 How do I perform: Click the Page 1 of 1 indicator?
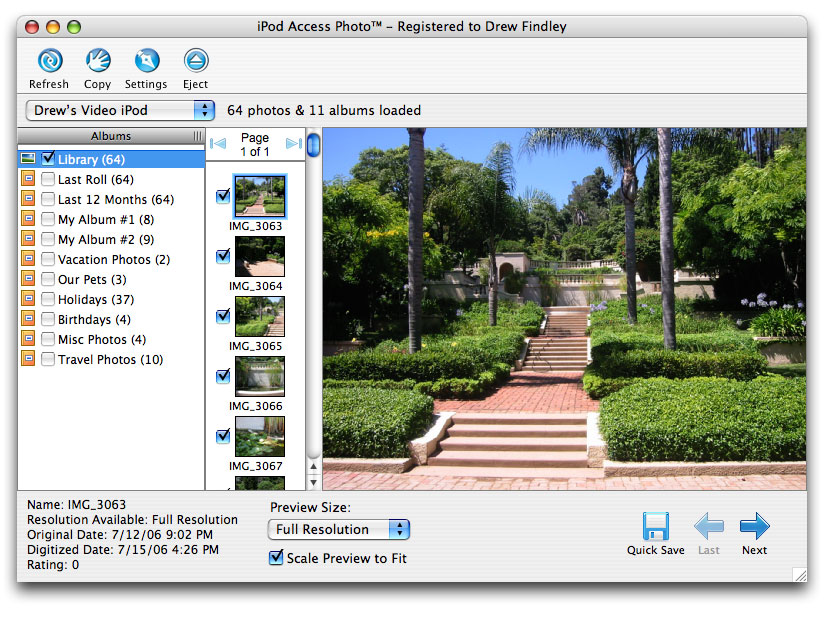click(x=255, y=144)
